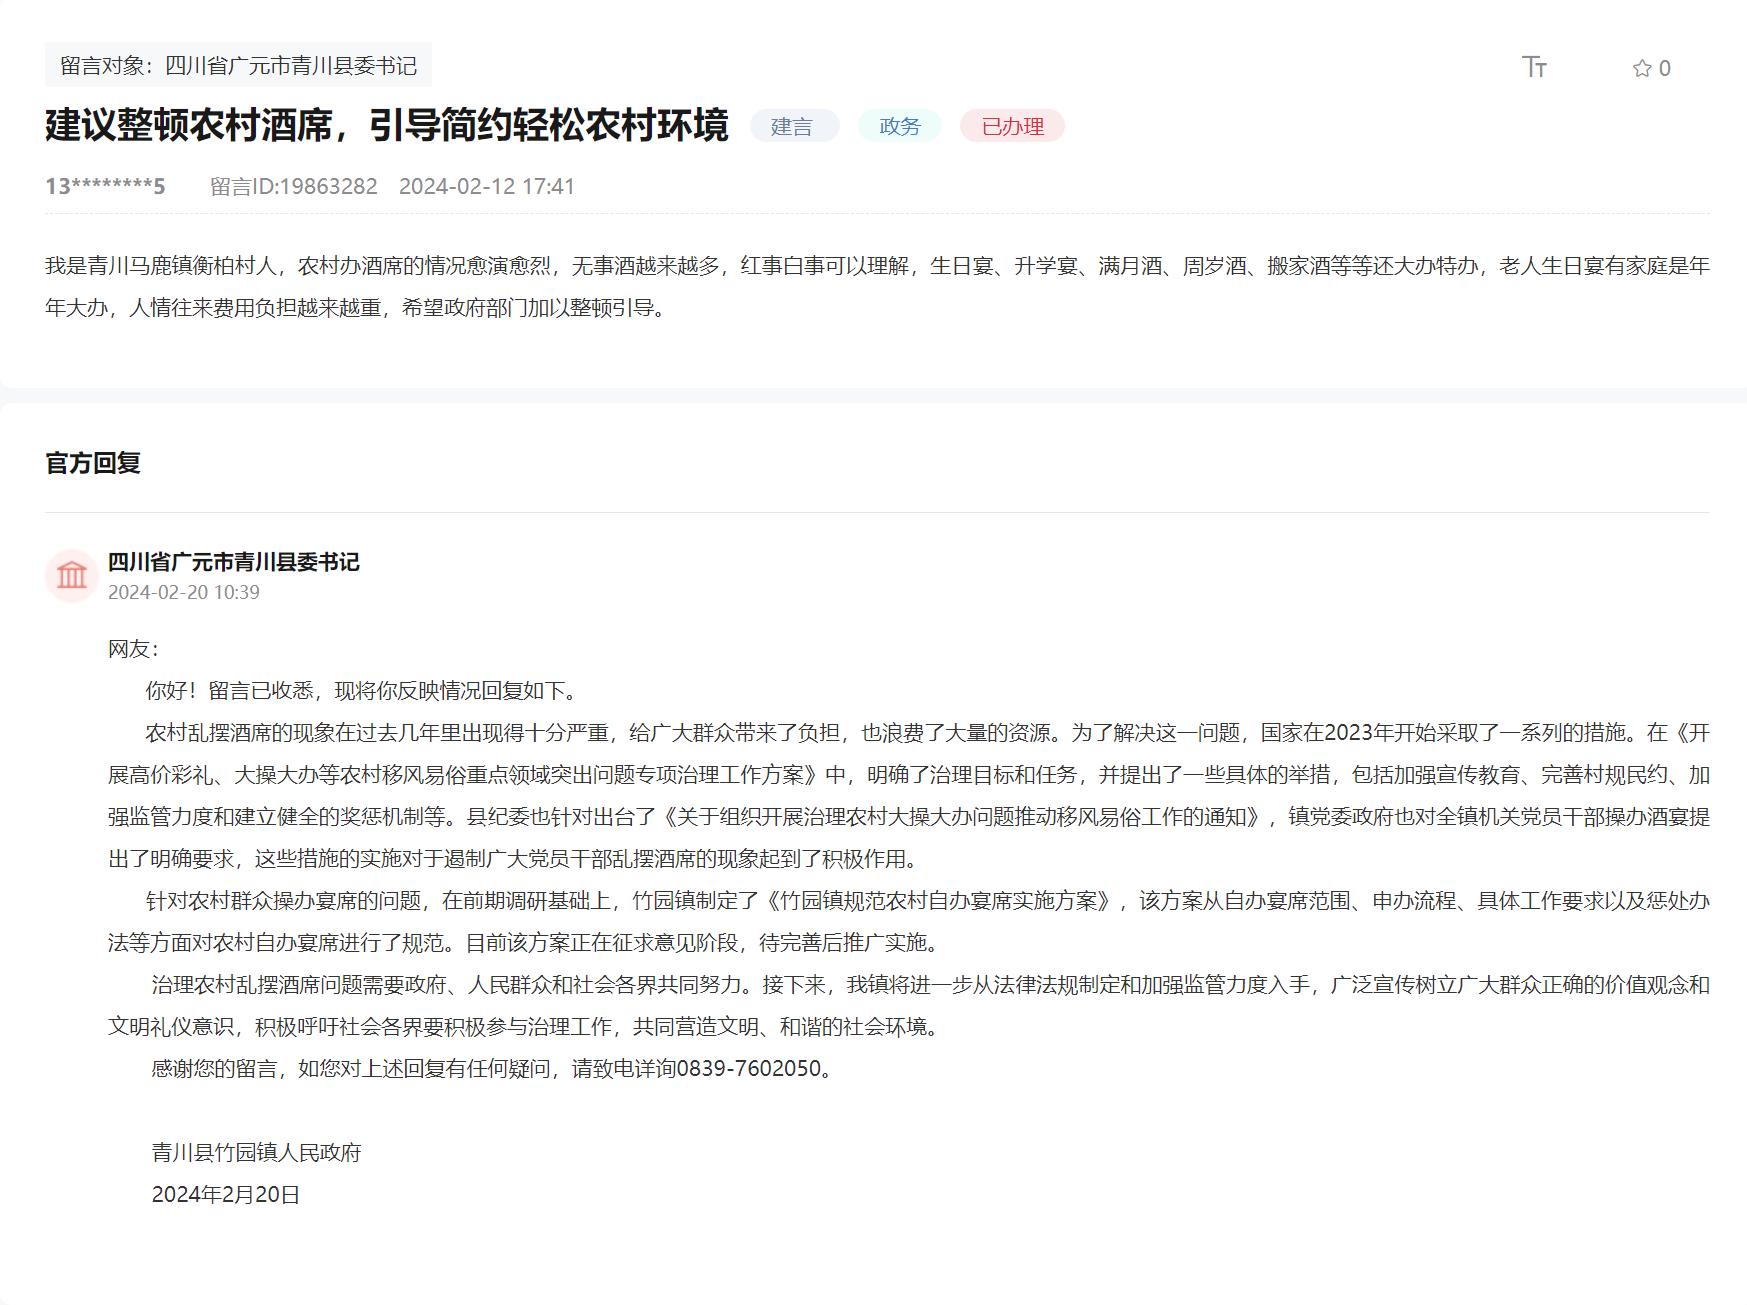Click the poster username 13********5

click(x=105, y=186)
